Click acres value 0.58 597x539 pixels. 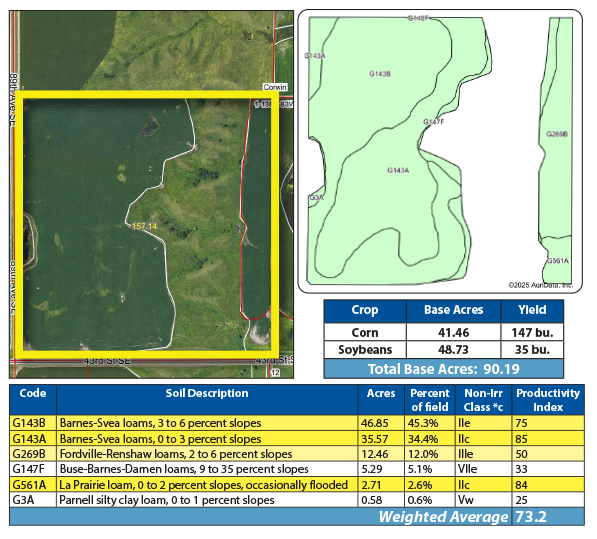372,500
